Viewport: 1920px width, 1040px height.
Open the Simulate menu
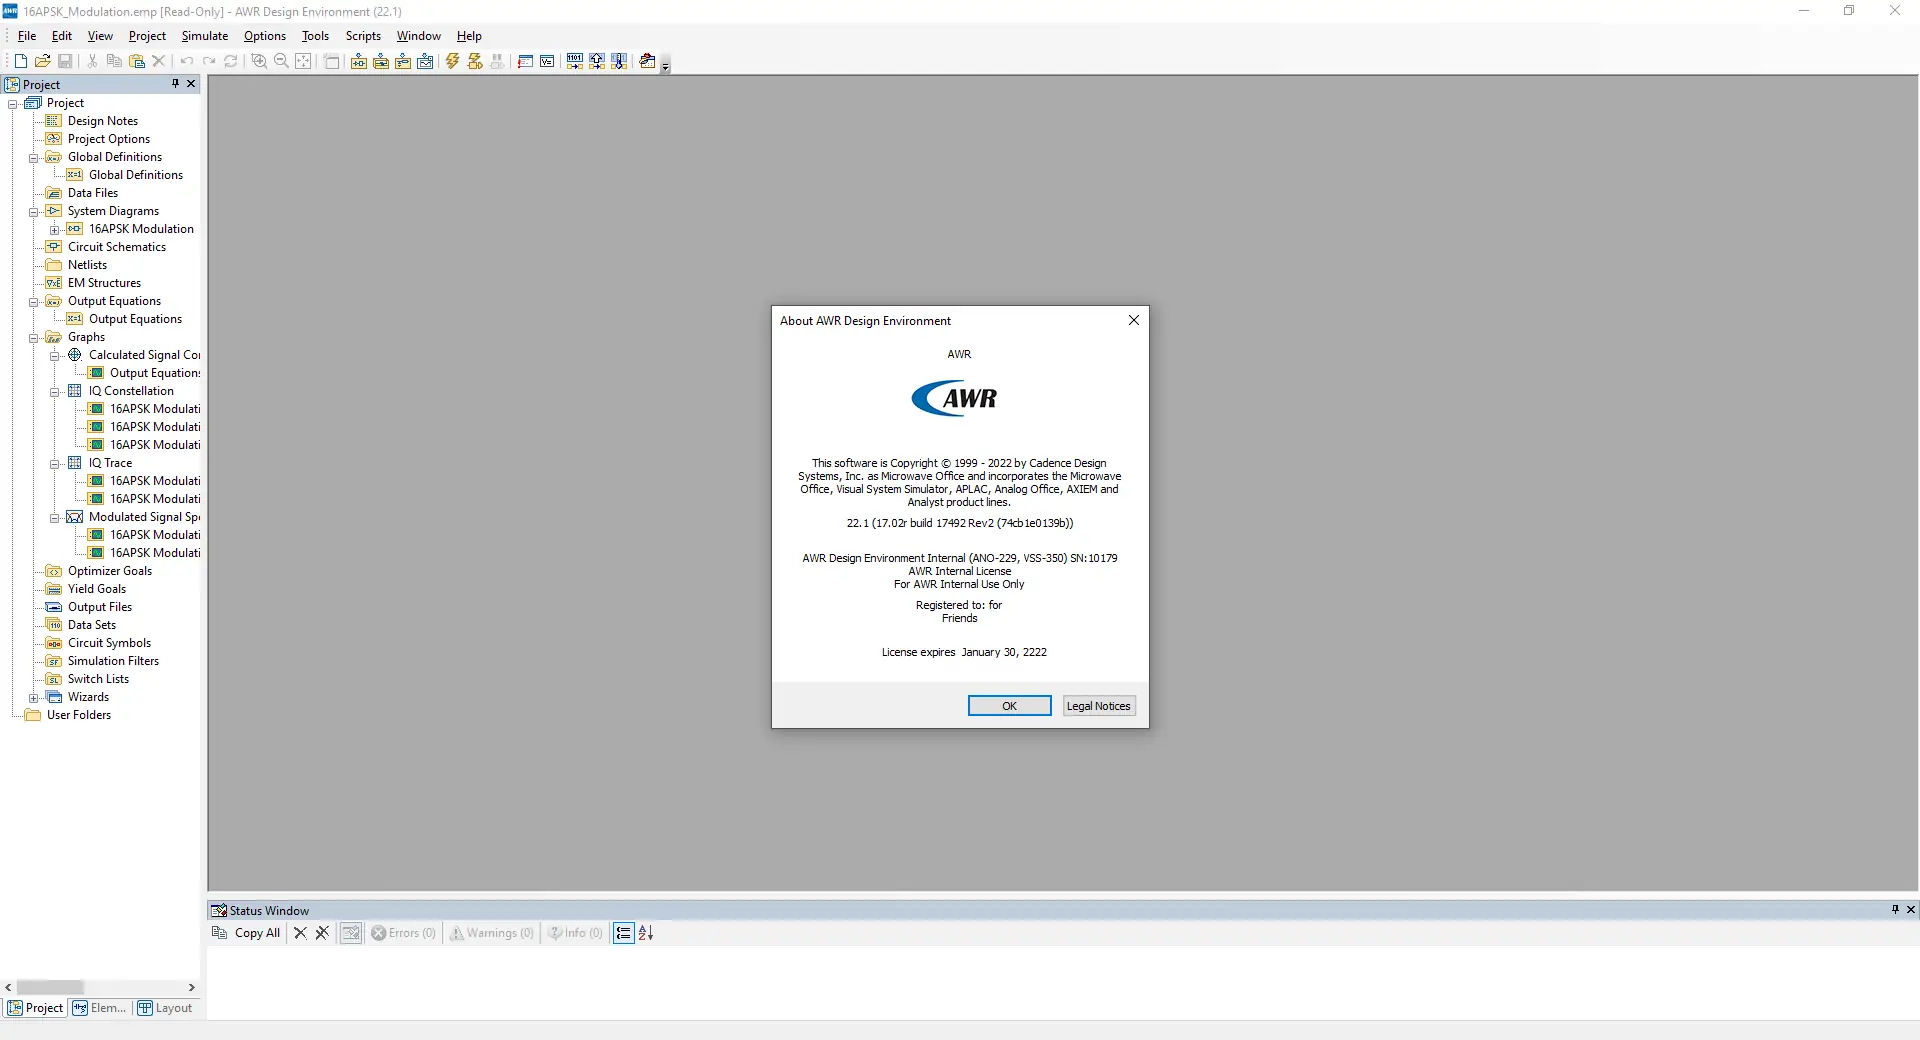coord(205,36)
